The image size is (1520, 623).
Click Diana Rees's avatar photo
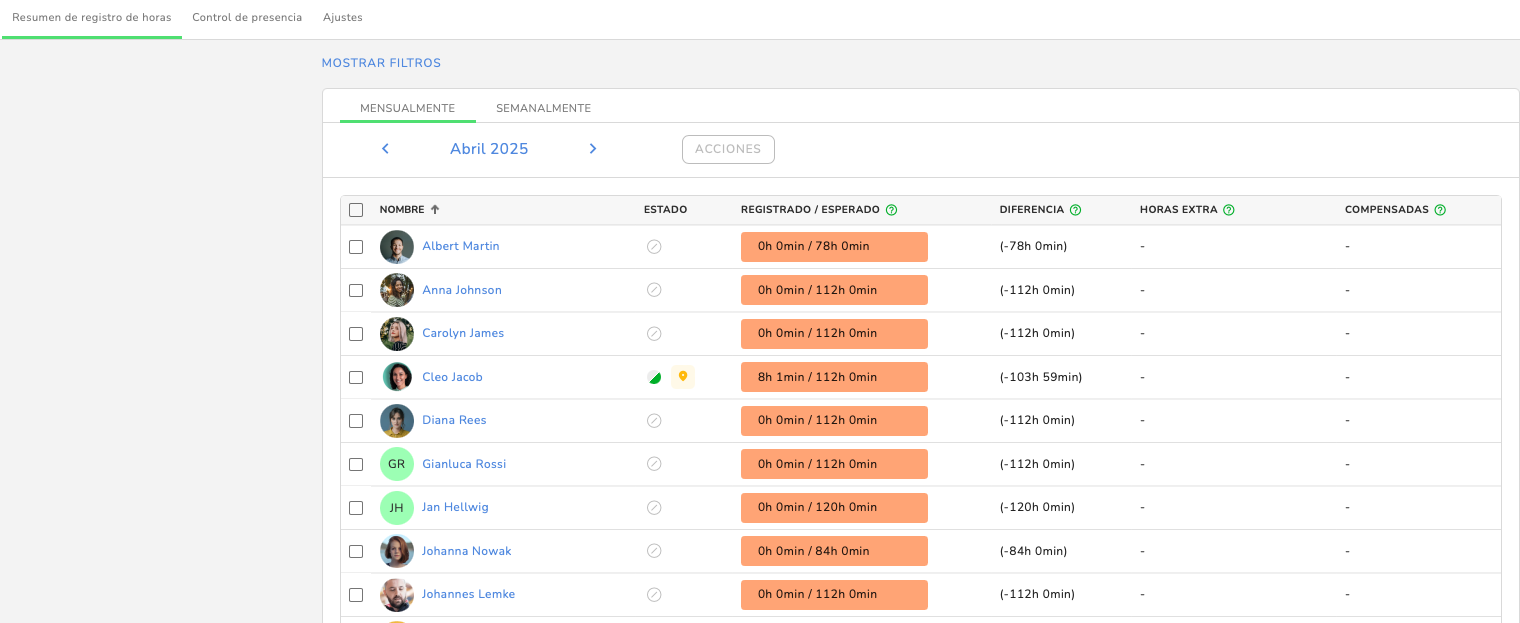pyautogui.click(x=397, y=421)
